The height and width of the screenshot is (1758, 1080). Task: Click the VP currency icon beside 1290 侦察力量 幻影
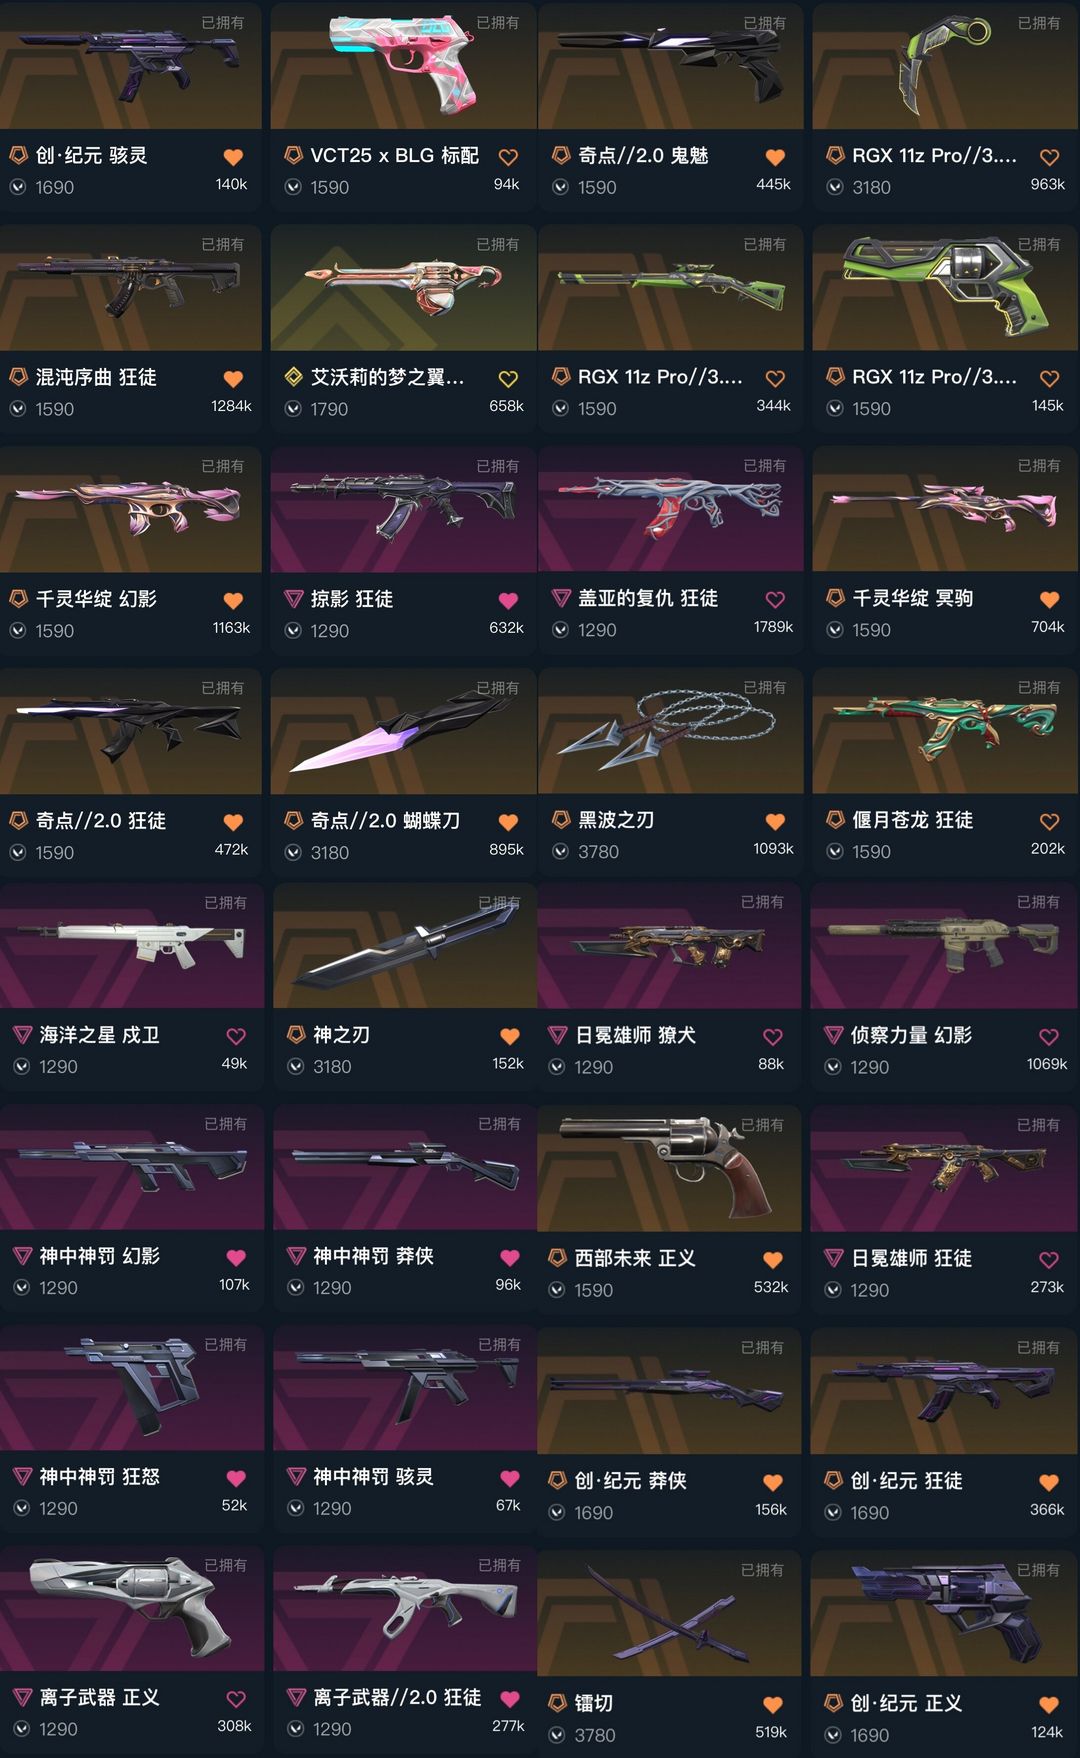[x=832, y=1067]
